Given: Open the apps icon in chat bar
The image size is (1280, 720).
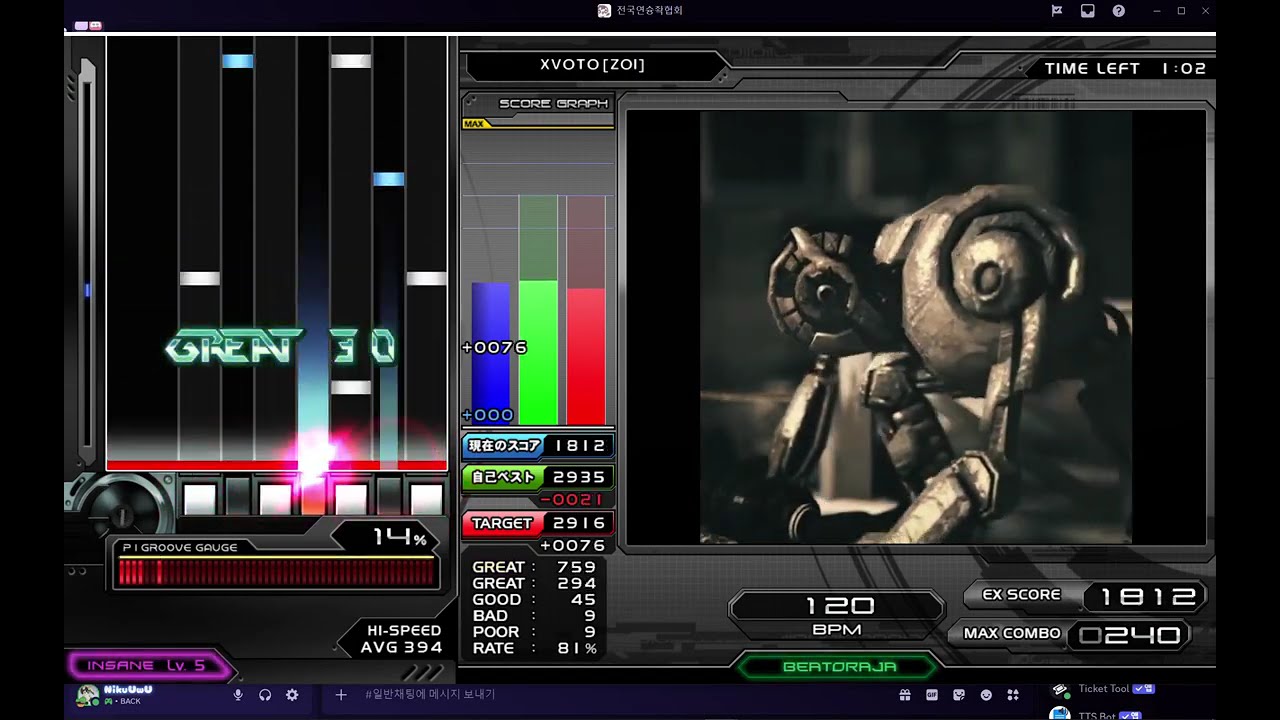Looking at the screenshot, I should tap(1013, 694).
